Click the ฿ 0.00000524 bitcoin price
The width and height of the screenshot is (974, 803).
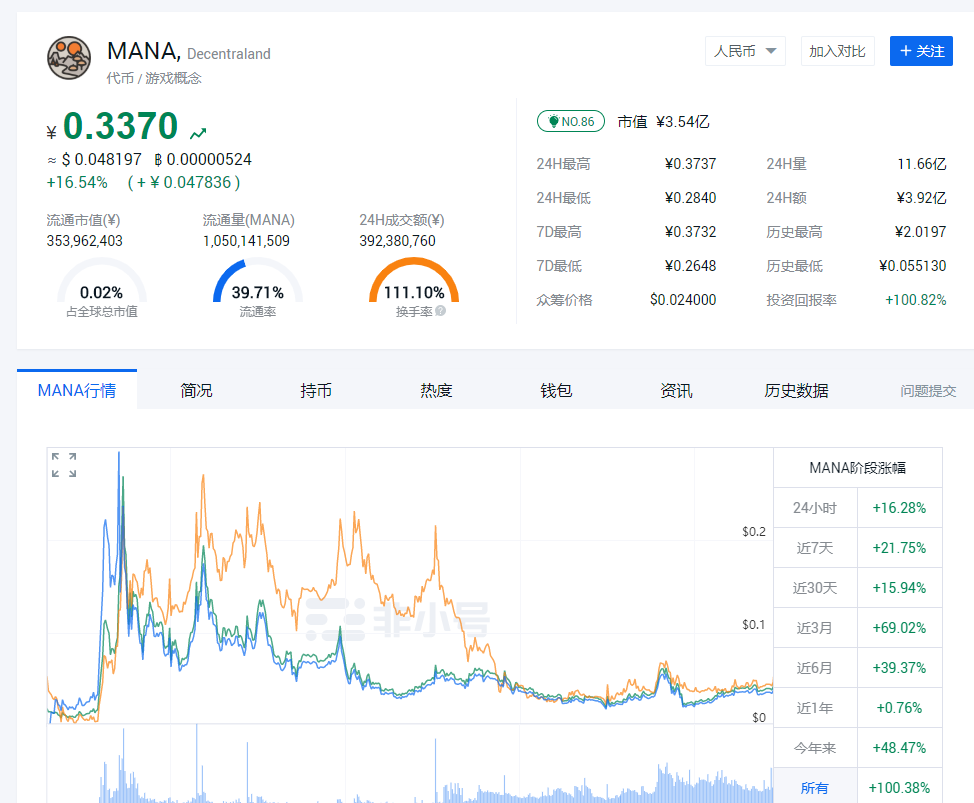203,160
